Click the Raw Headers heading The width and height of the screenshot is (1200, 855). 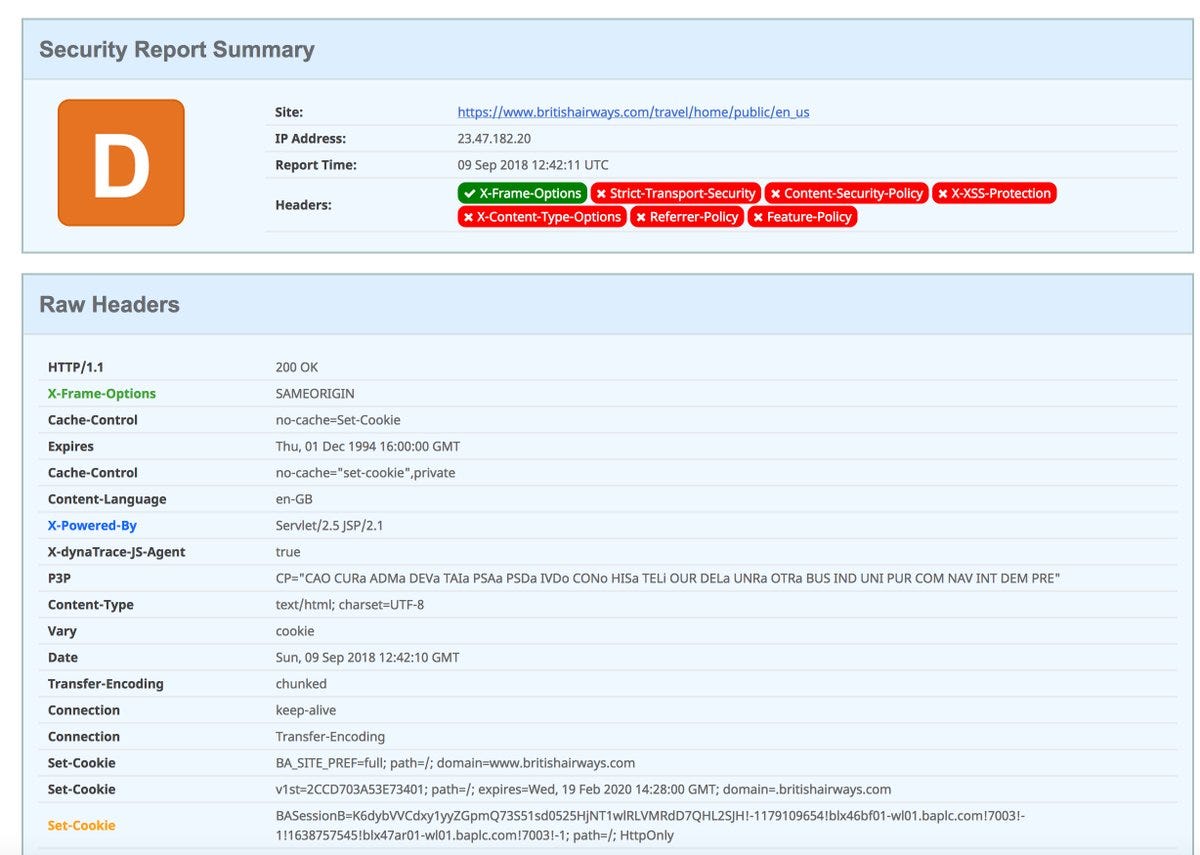[x=109, y=305]
